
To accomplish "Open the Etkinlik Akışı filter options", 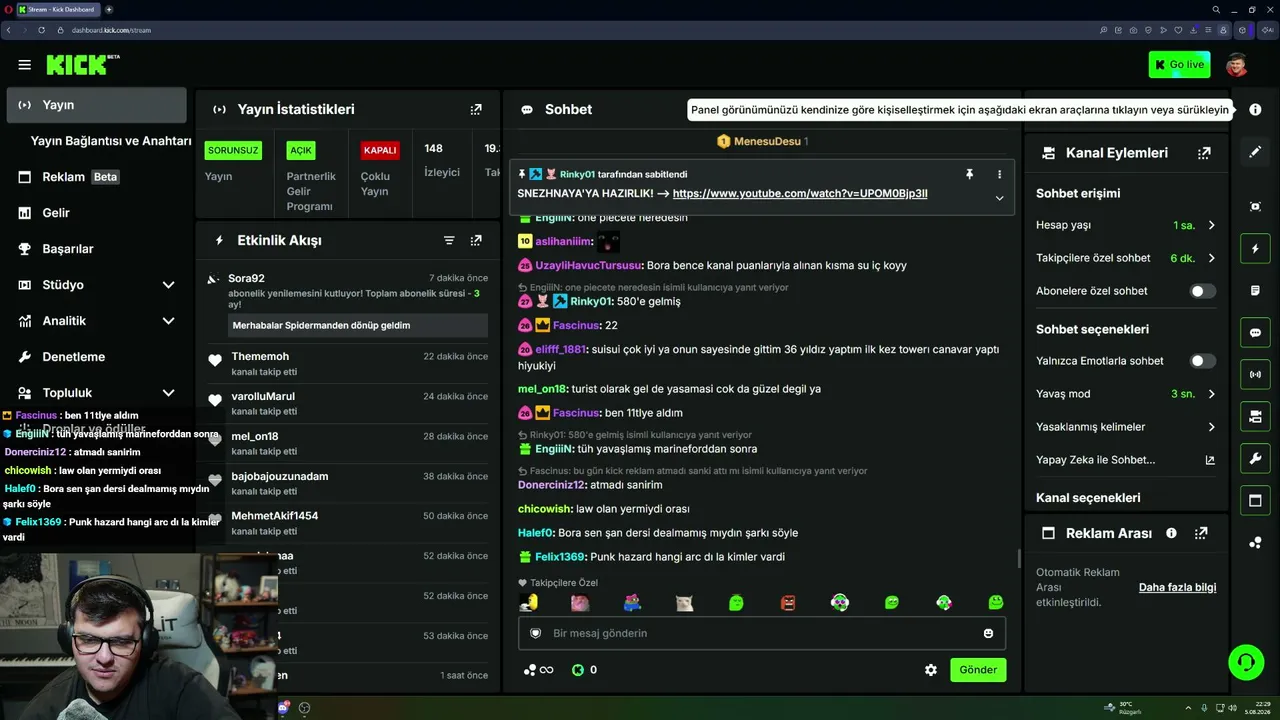I will (449, 241).
